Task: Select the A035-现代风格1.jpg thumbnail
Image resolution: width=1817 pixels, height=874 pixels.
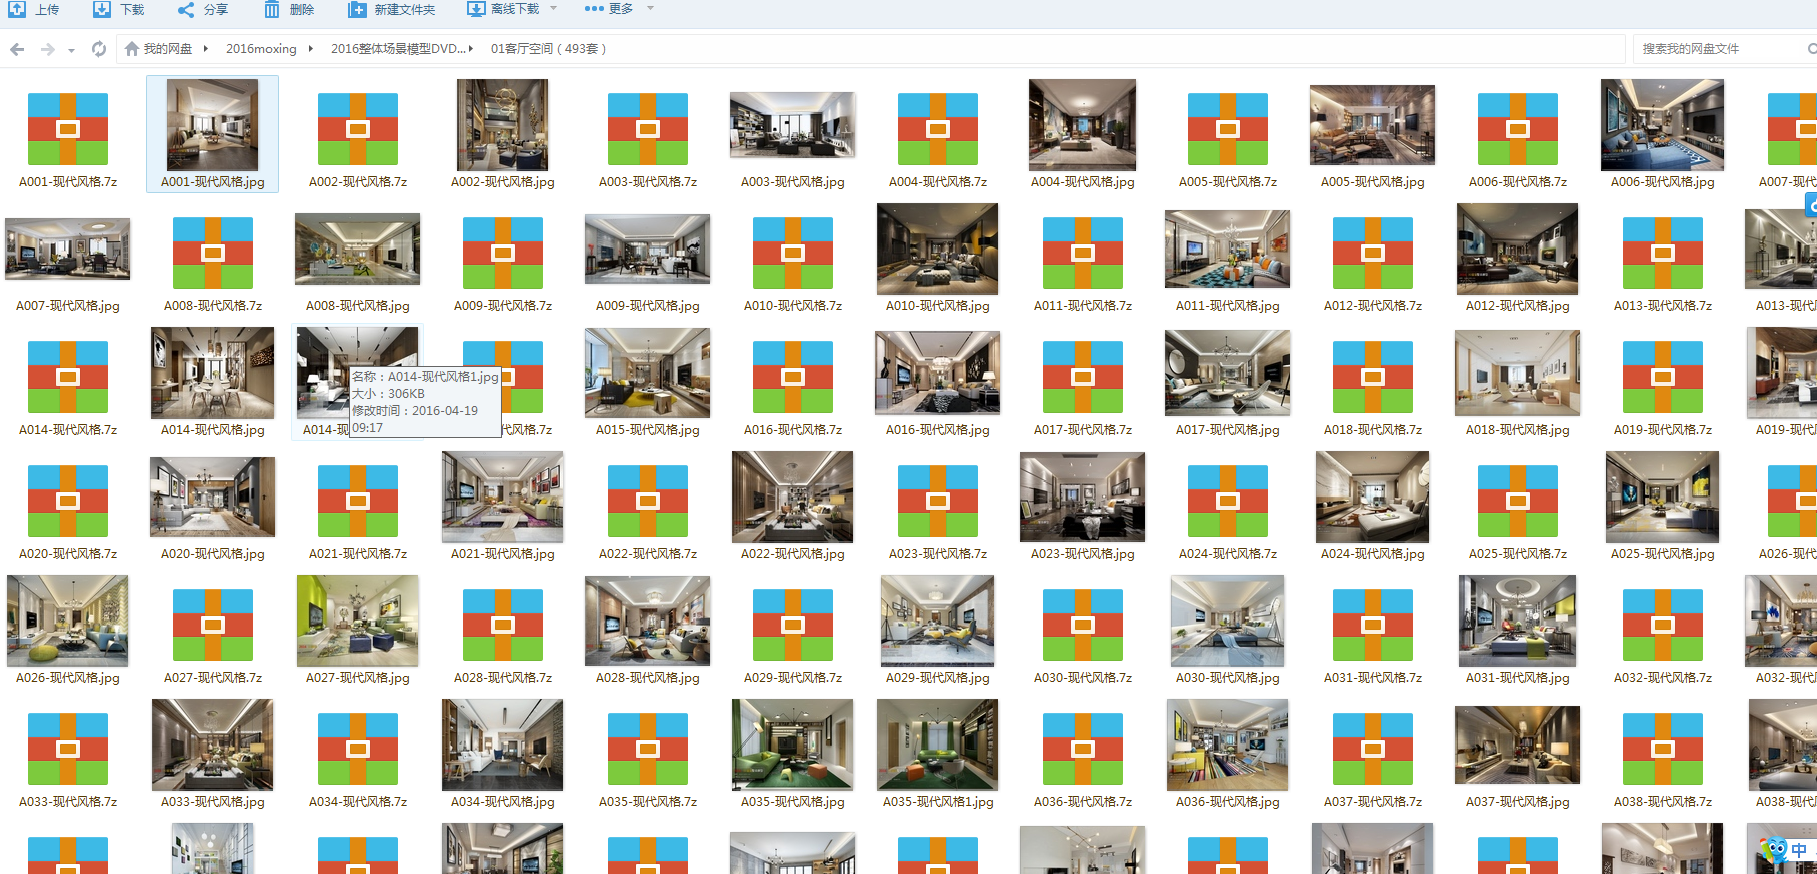Action: [937, 745]
